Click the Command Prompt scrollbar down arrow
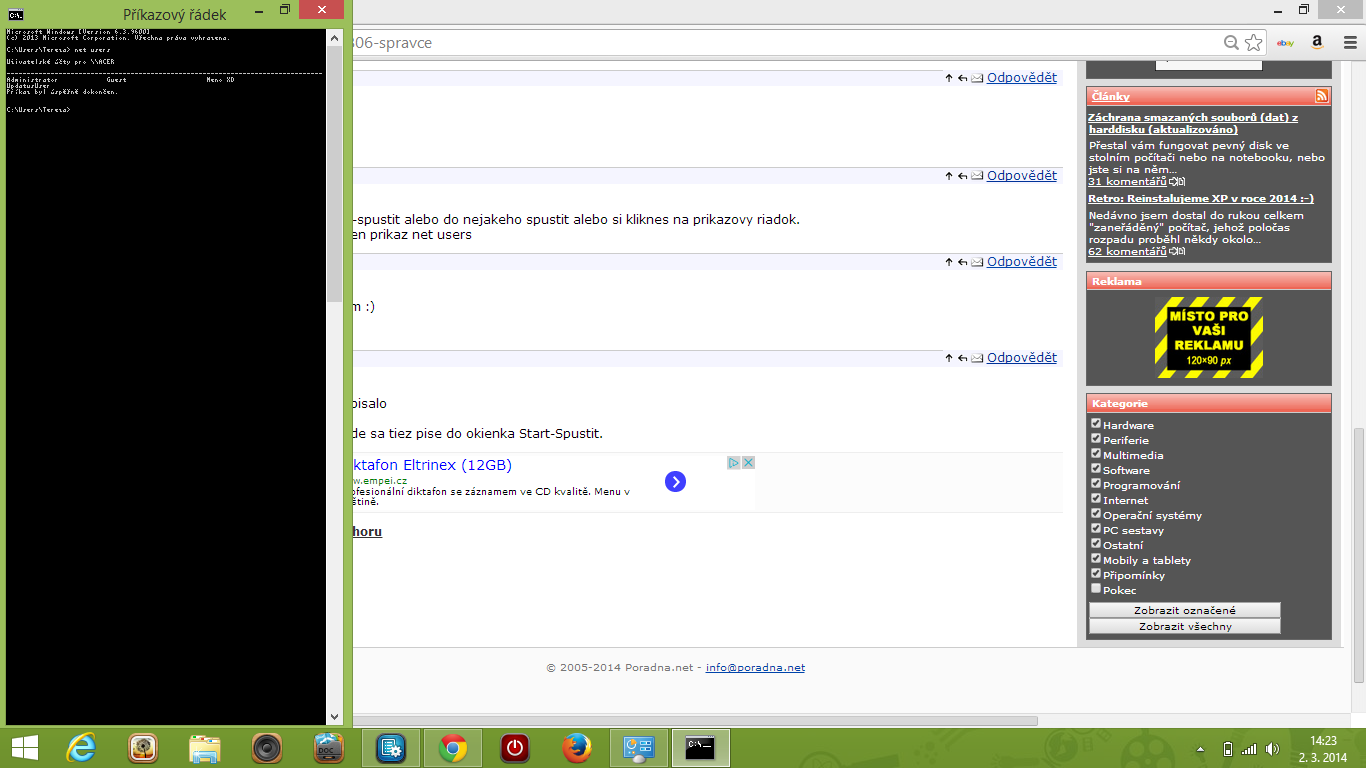The width and height of the screenshot is (1366, 768). 335,717
